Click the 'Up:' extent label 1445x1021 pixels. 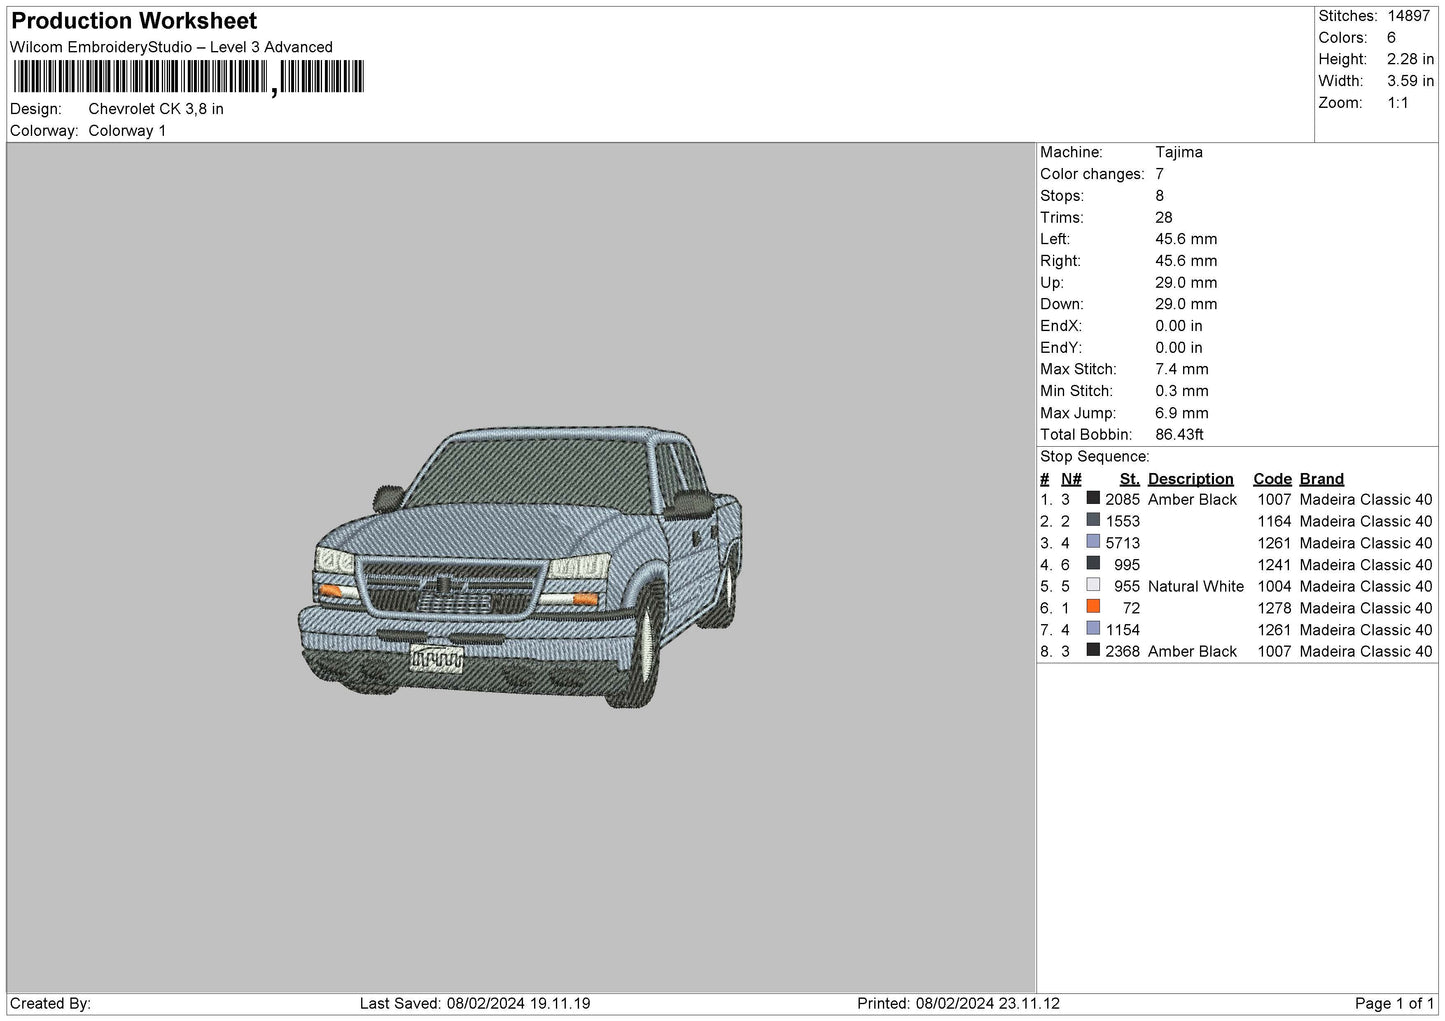click(1051, 283)
